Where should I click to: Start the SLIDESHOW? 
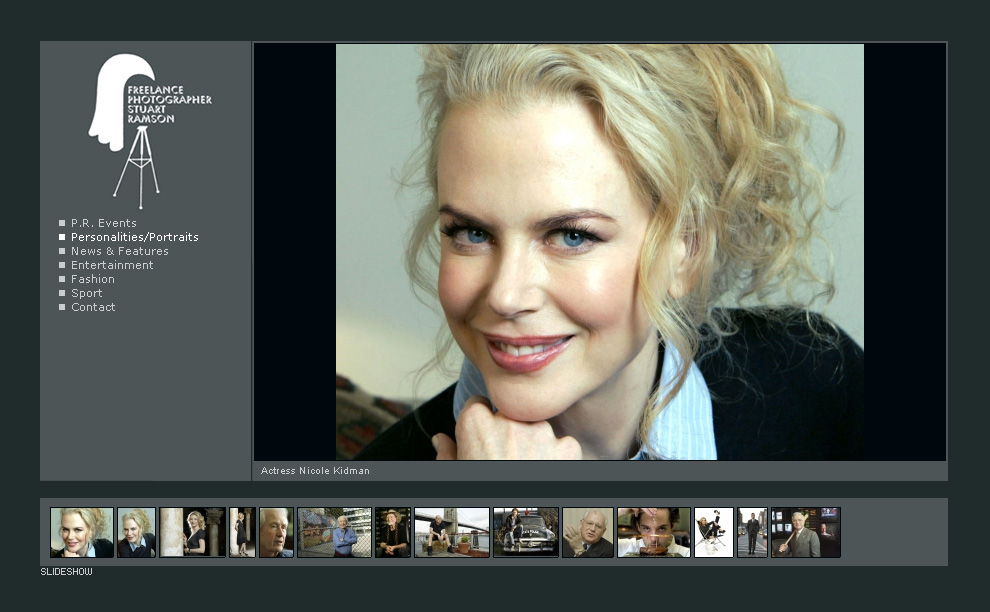coord(66,572)
